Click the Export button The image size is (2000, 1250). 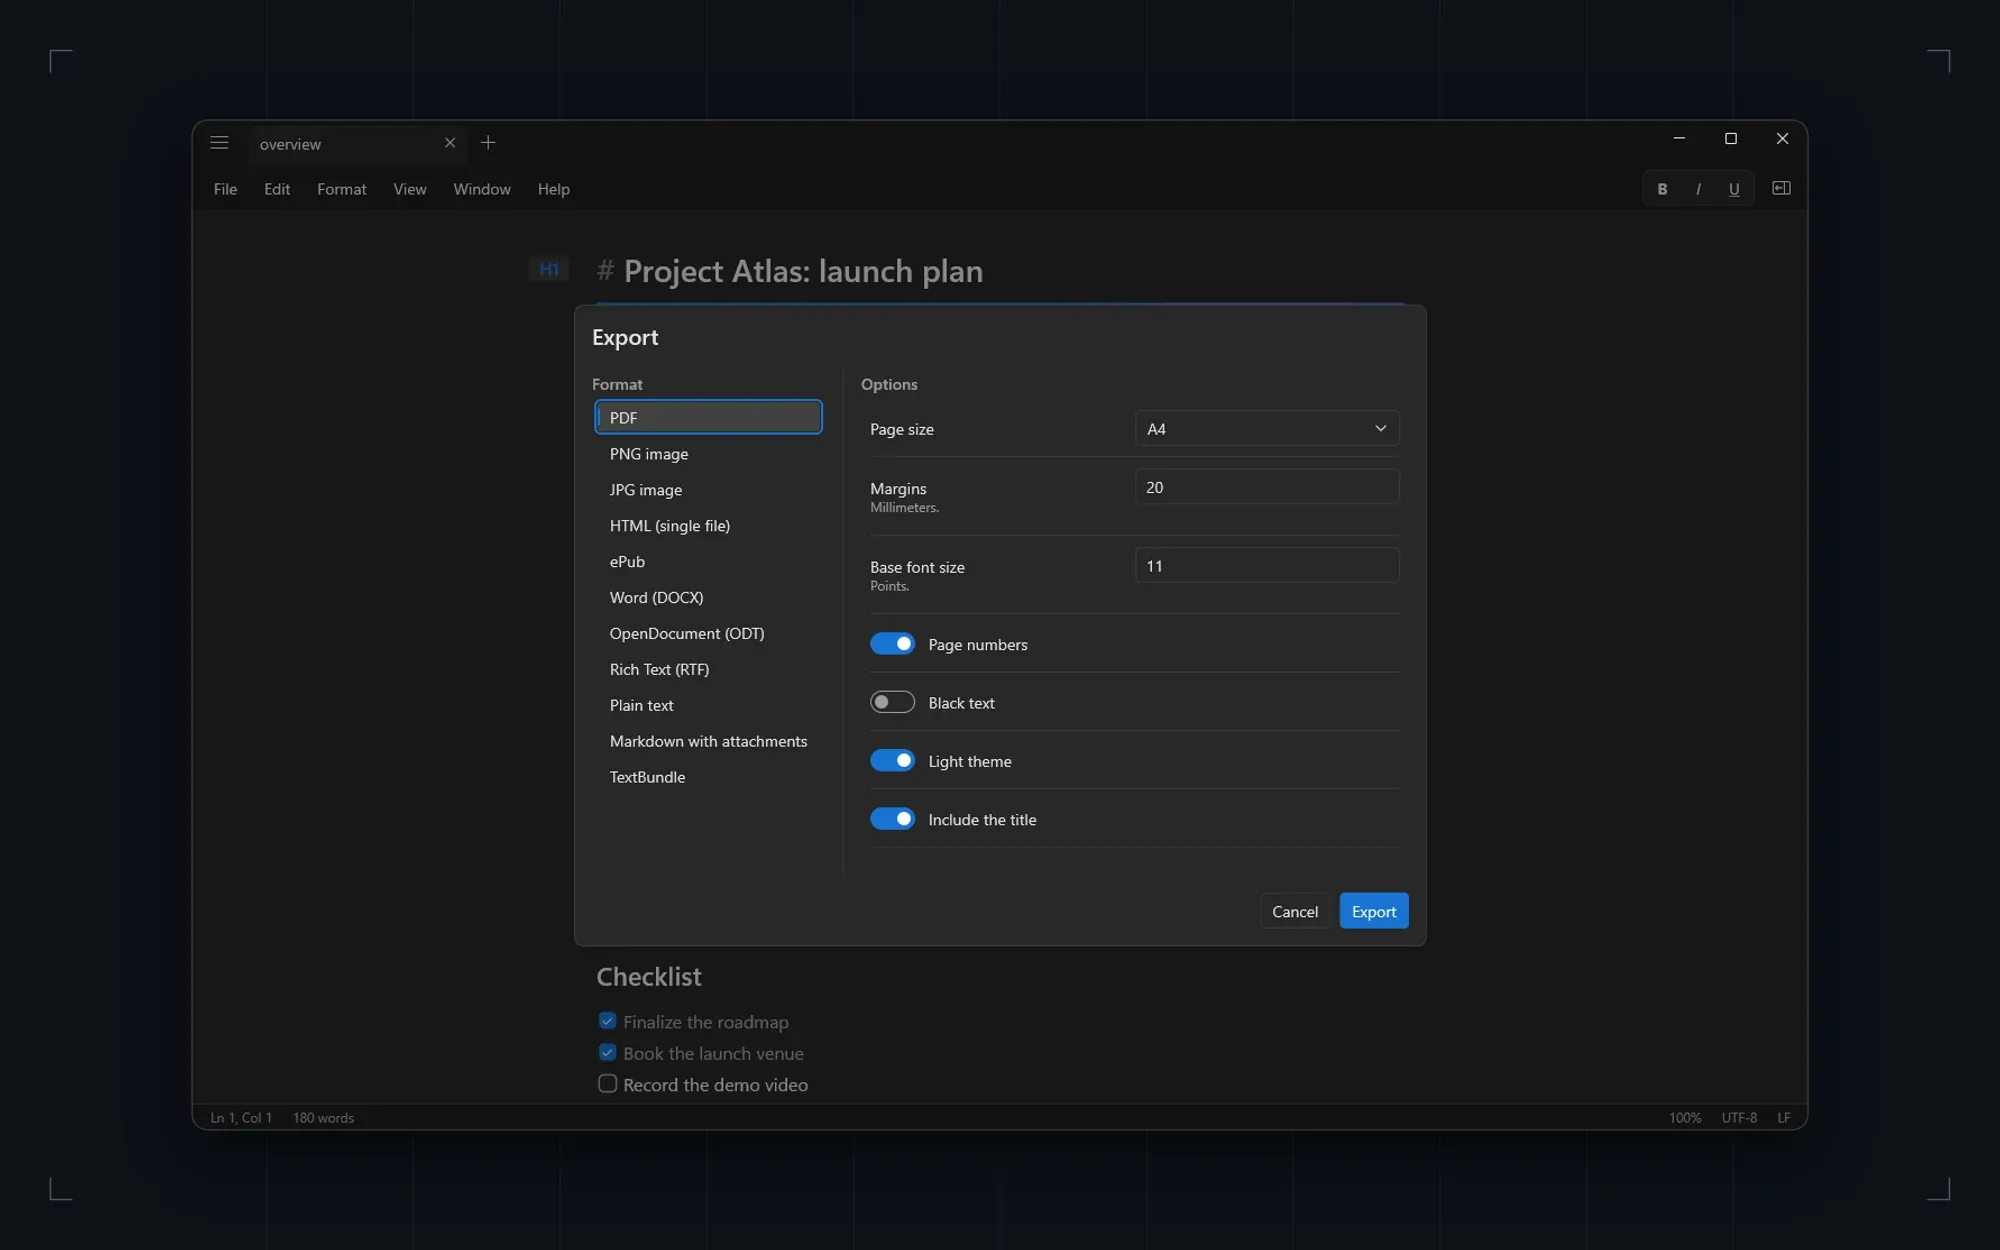(x=1374, y=911)
